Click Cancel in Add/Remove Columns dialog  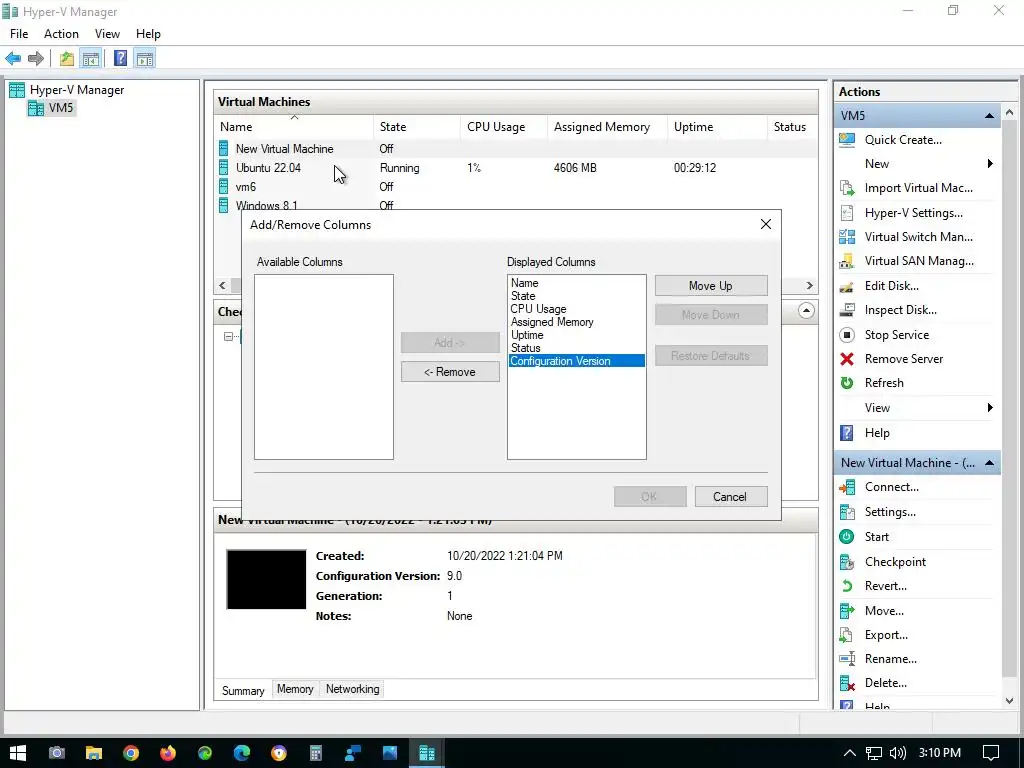tap(730, 496)
